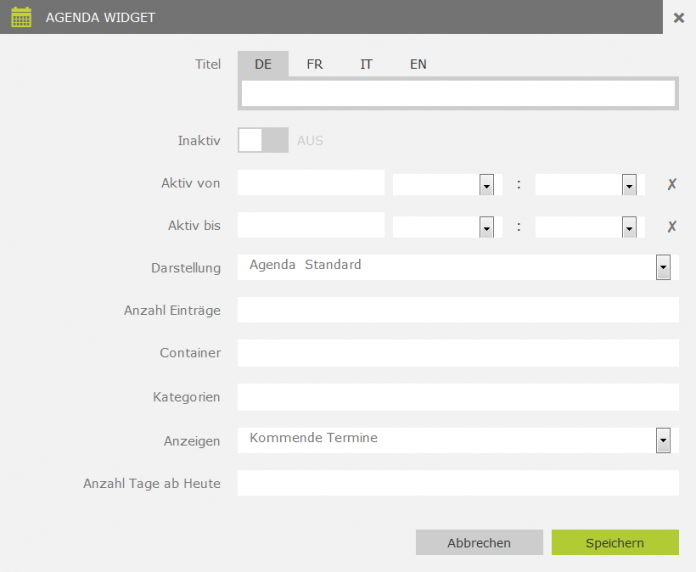The width and height of the screenshot is (696, 572).
Task: Click the Abbrechen button
Action: coord(479,542)
